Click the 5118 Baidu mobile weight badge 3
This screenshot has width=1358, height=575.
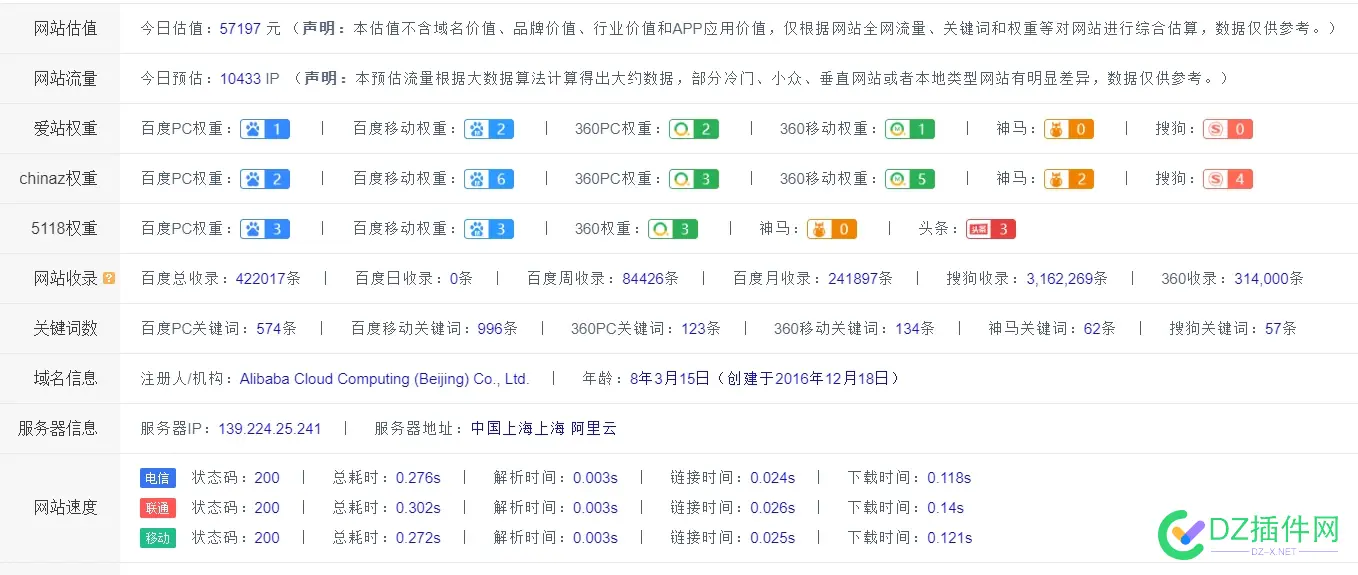[489, 229]
